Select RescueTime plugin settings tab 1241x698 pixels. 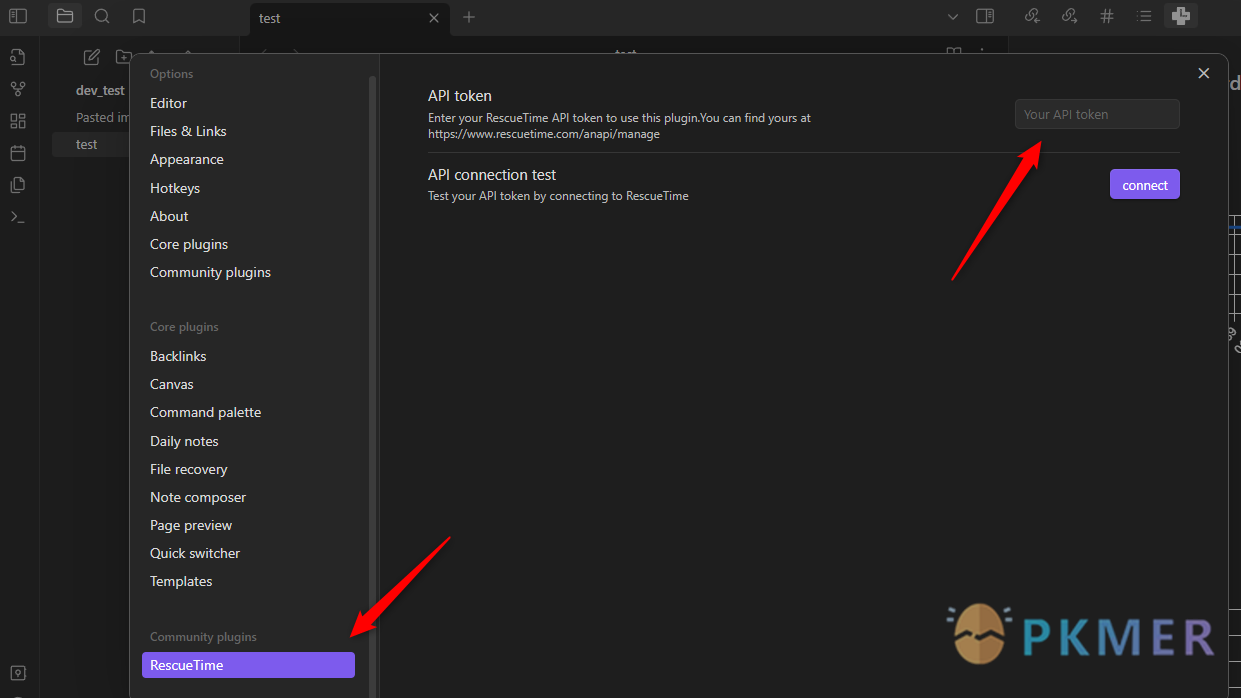click(248, 665)
